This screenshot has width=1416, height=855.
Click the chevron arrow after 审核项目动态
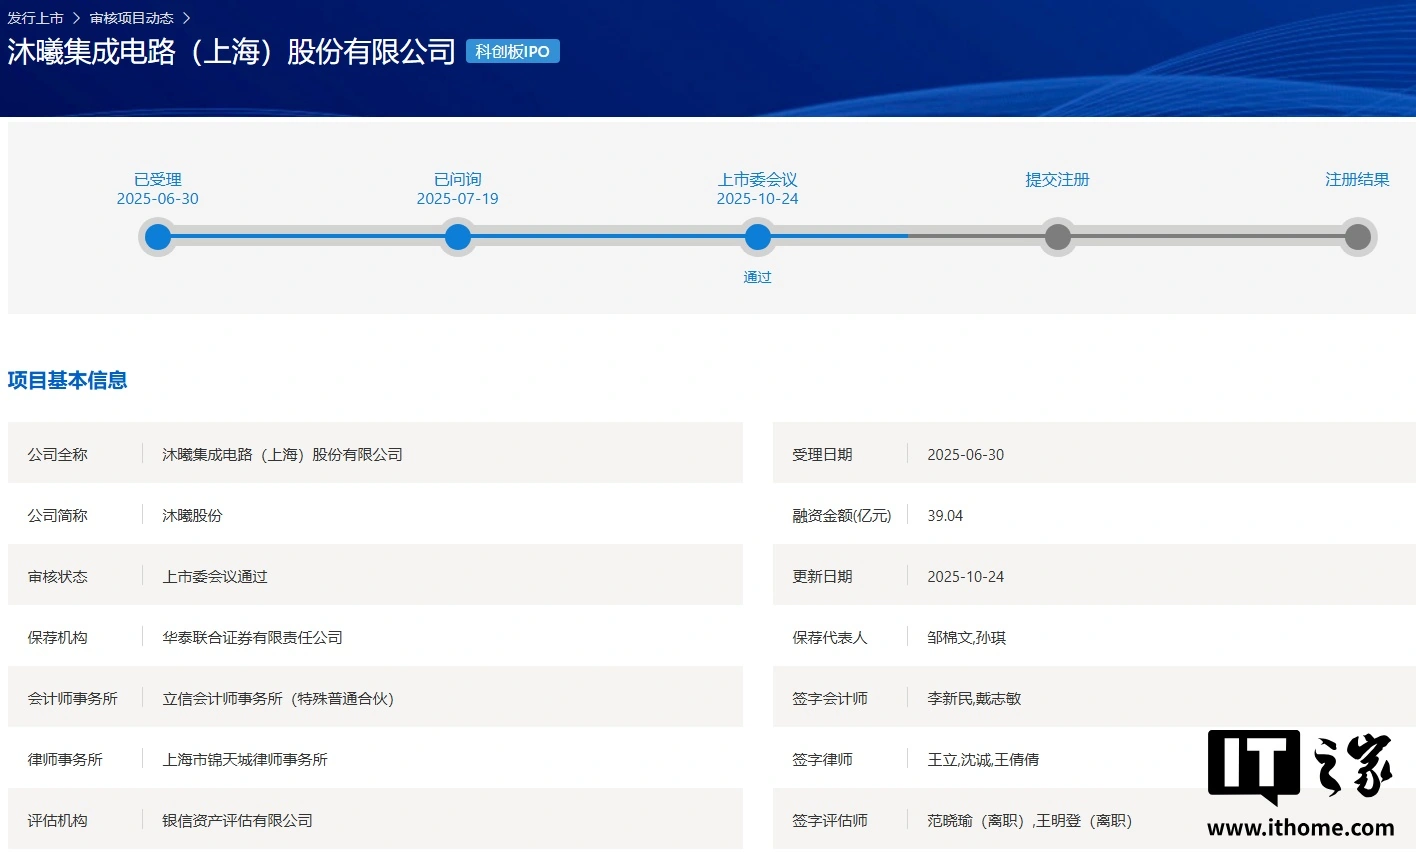coord(186,18)
